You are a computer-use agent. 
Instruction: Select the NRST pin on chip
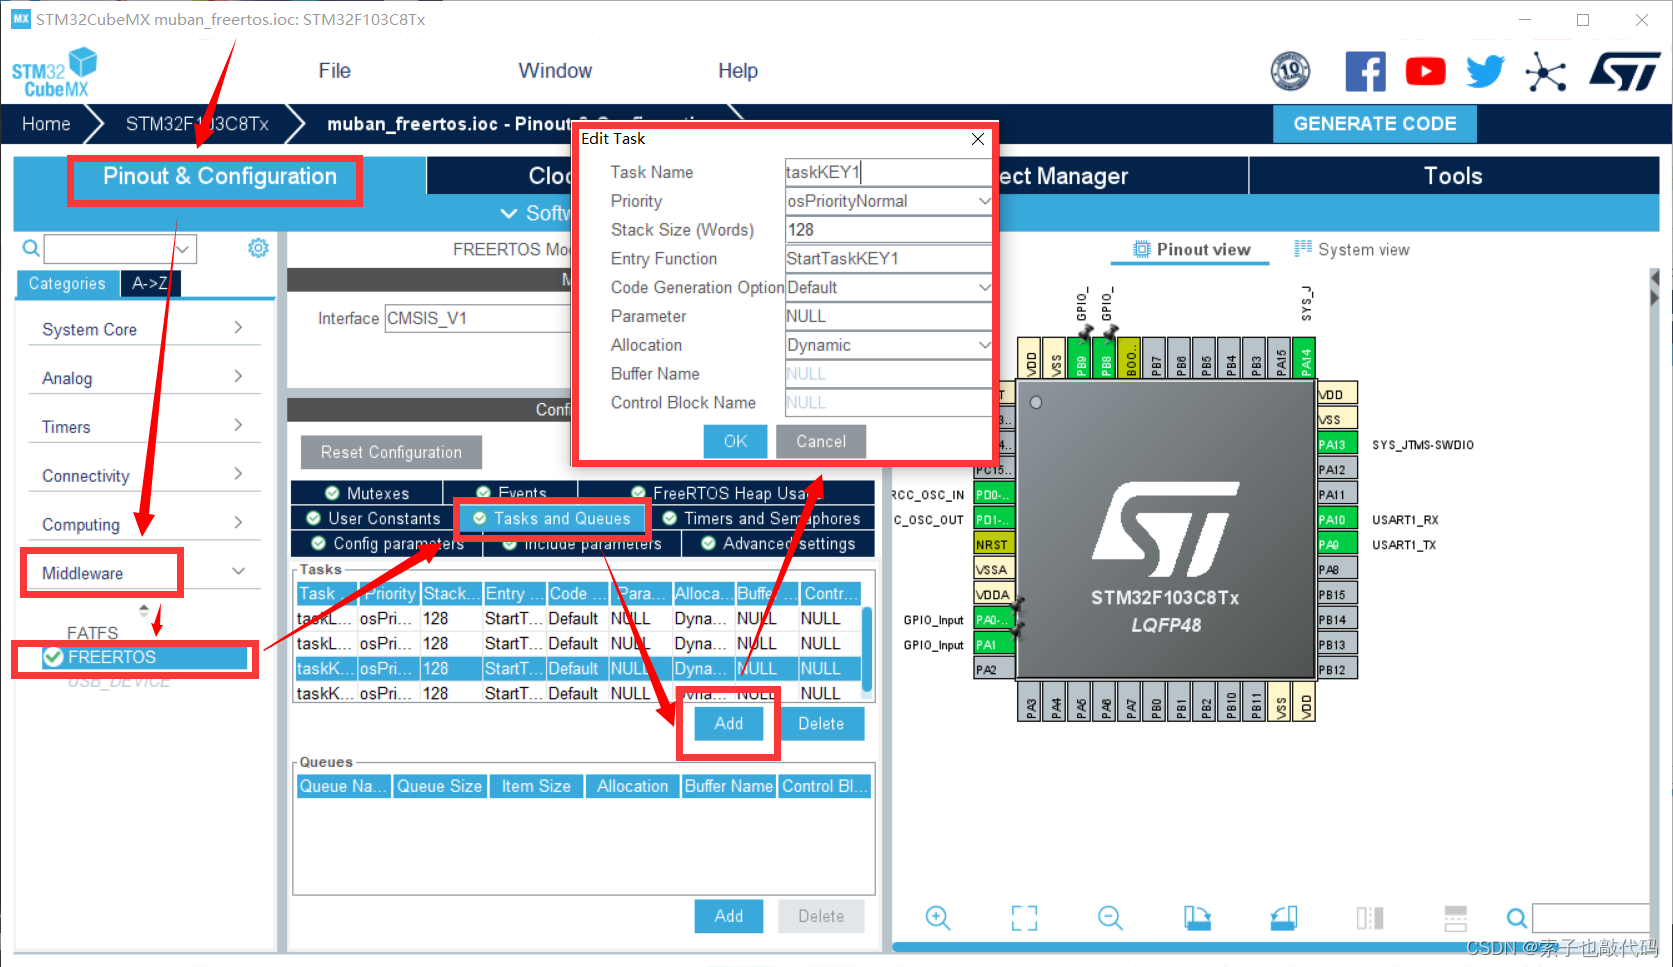[993, 544]
